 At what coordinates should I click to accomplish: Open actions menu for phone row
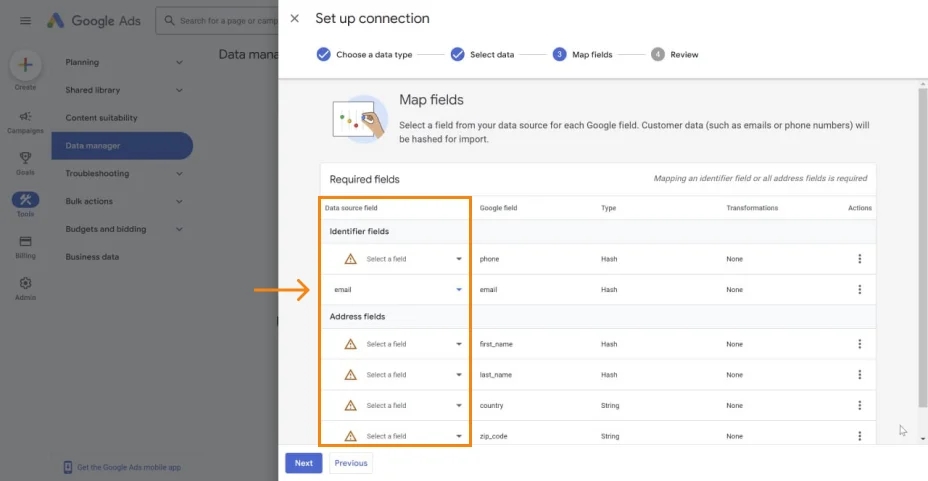859,259
